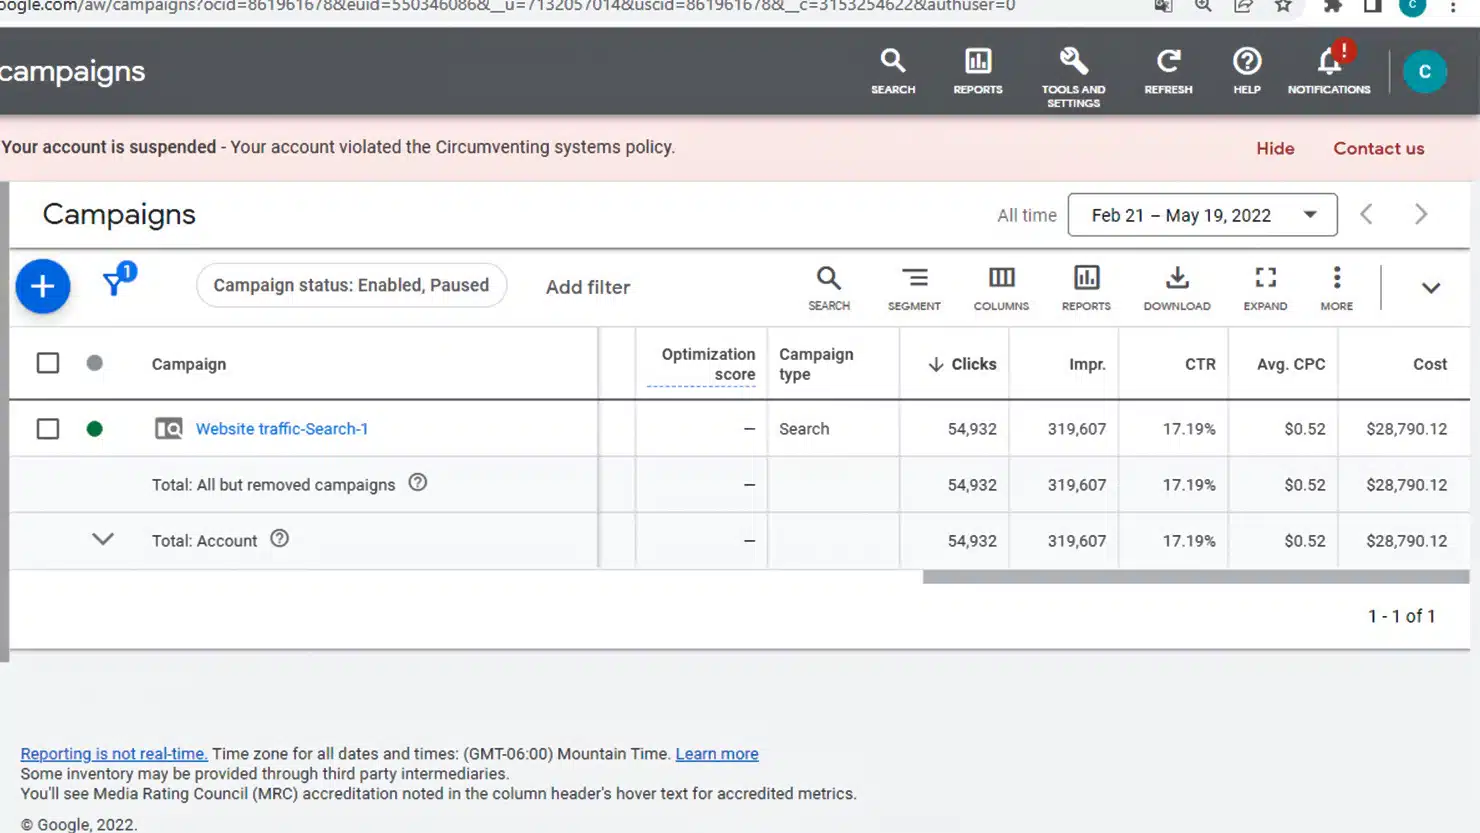The image size is (1480, 833).
Task: Click the Download icon
Action: tap(1177, 288)
